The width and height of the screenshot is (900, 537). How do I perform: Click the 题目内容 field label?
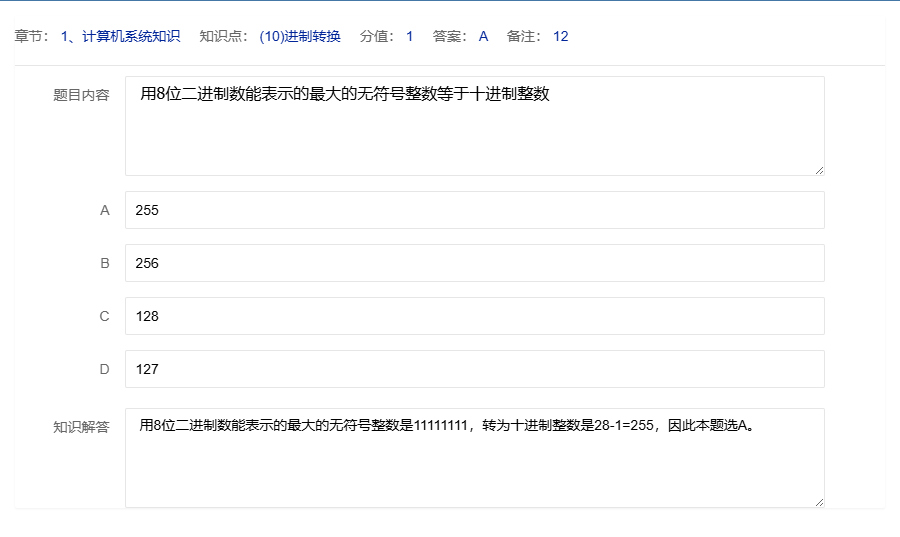point(81,96)
